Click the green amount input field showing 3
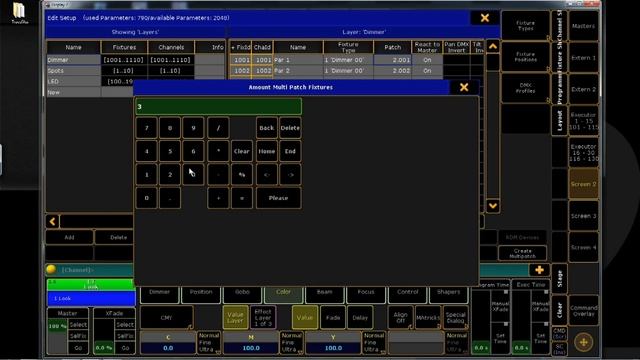Viewport: 640px width, 360px height. [x=218, y=107]
